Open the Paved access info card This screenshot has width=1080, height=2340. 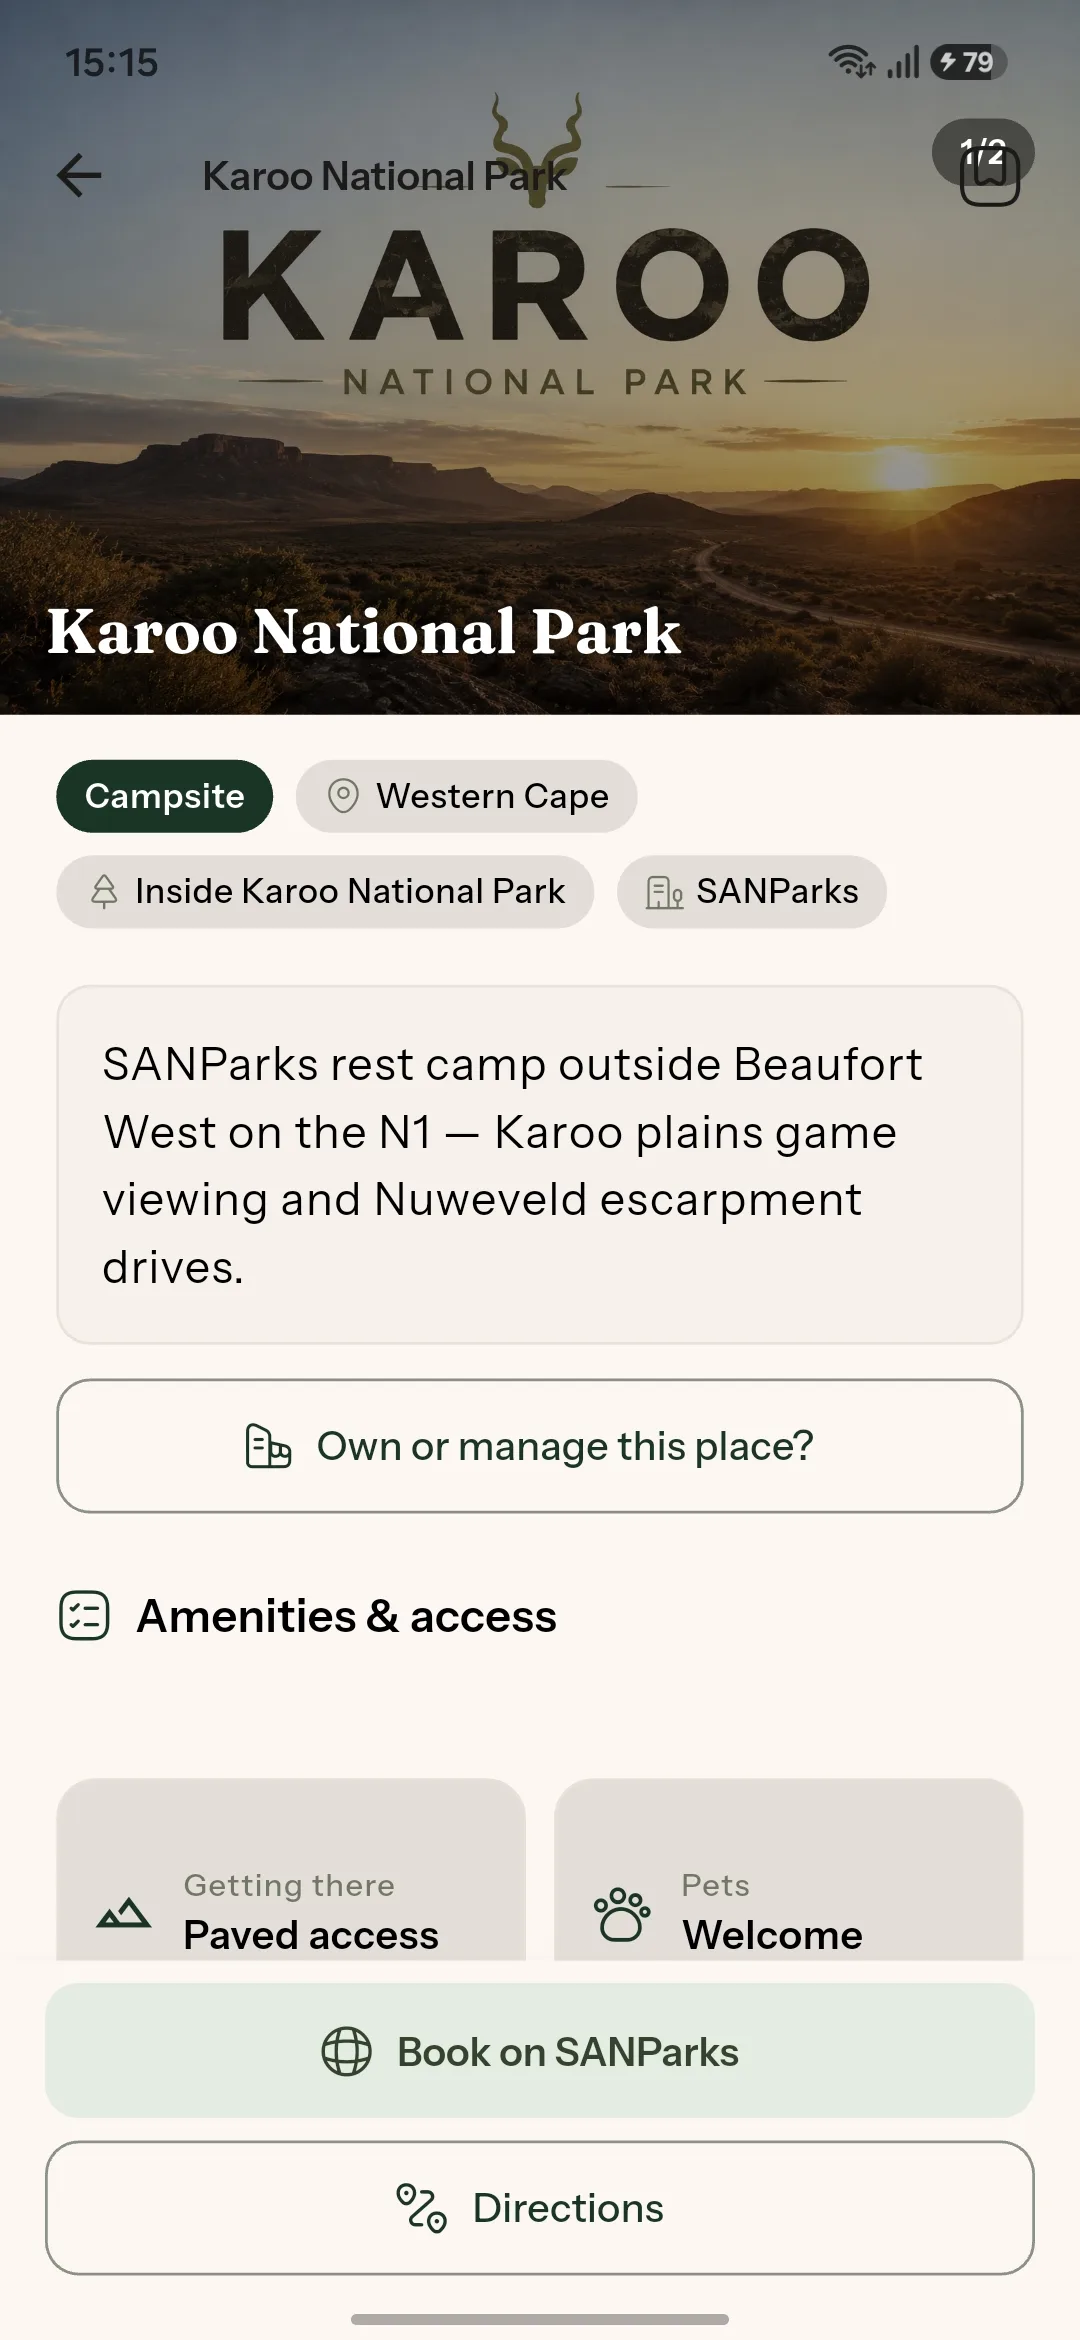291,1870
